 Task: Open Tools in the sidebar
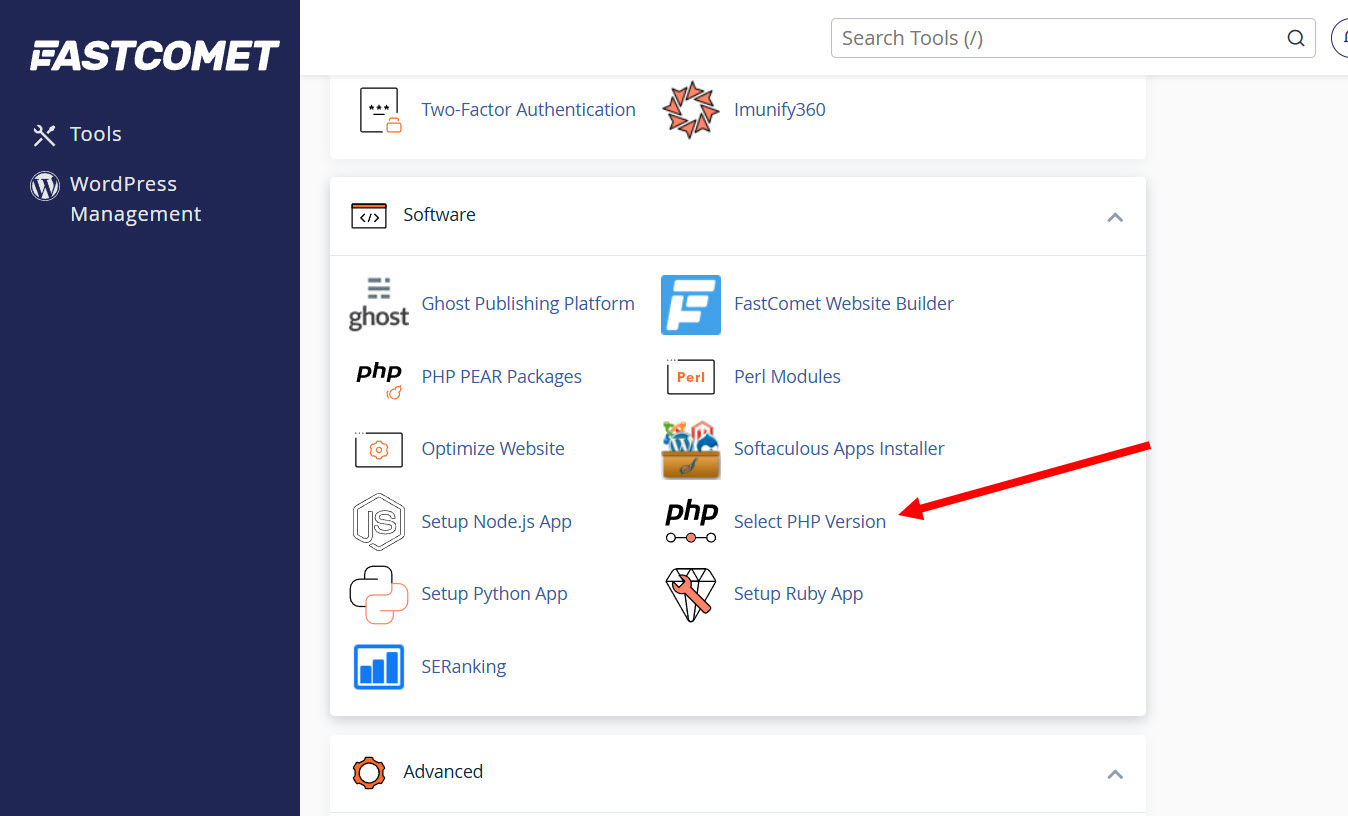(96, 134)
